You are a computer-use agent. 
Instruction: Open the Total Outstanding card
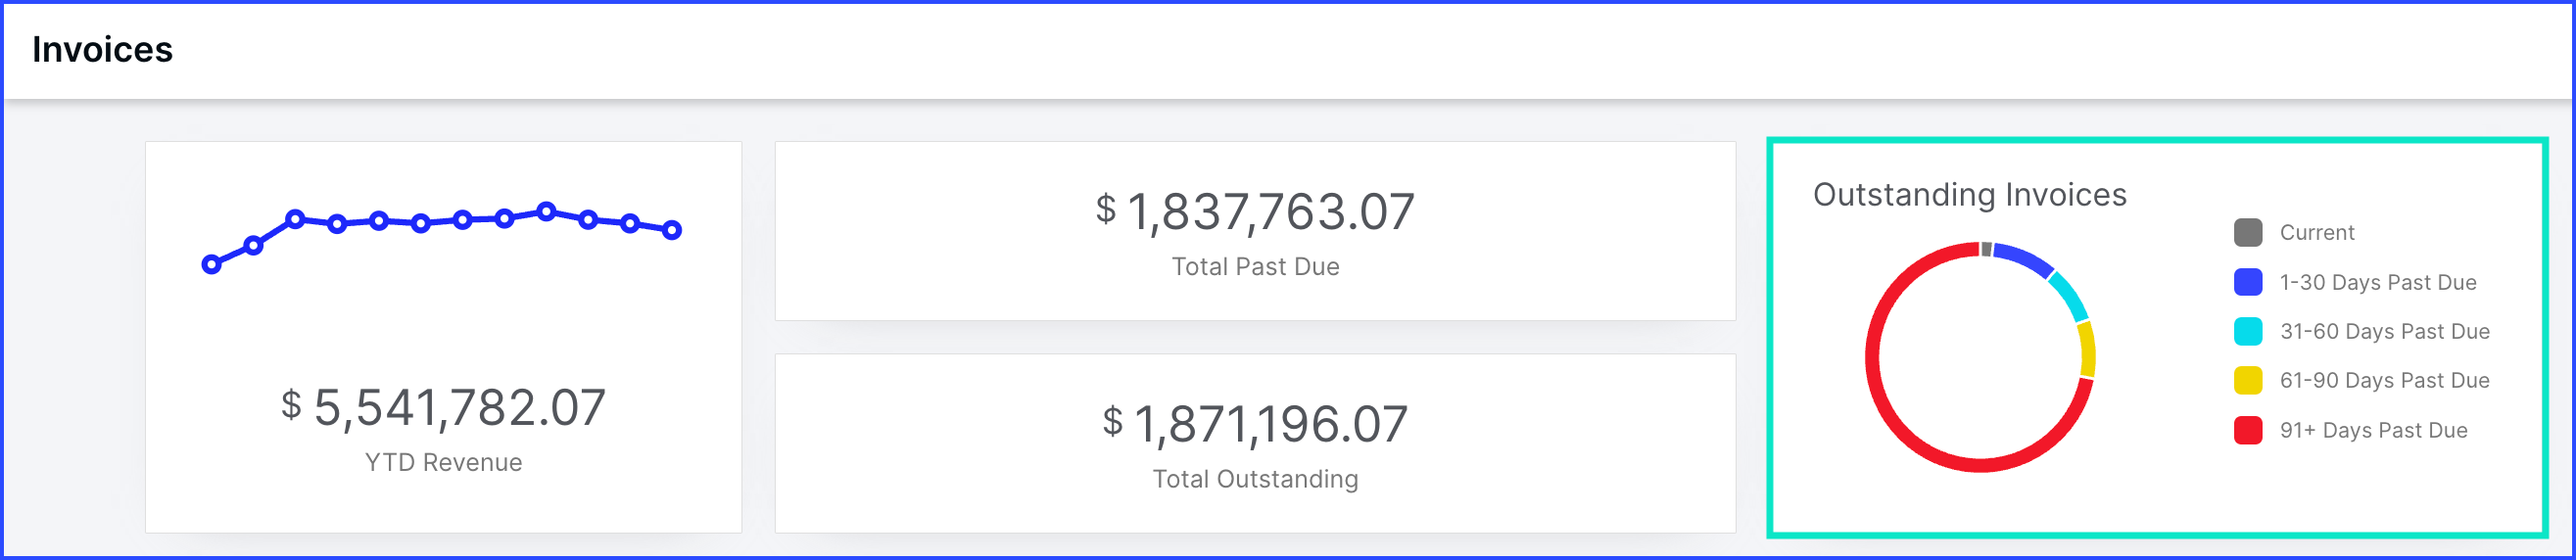pyautogui.click(x=1255, y=443)
